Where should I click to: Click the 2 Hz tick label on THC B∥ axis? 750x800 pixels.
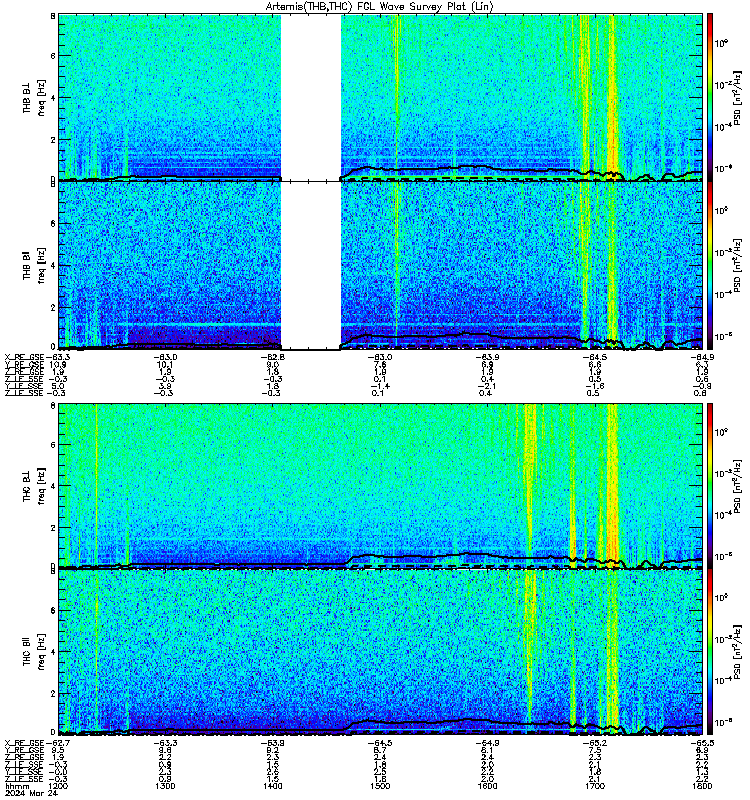pos(53,693)
